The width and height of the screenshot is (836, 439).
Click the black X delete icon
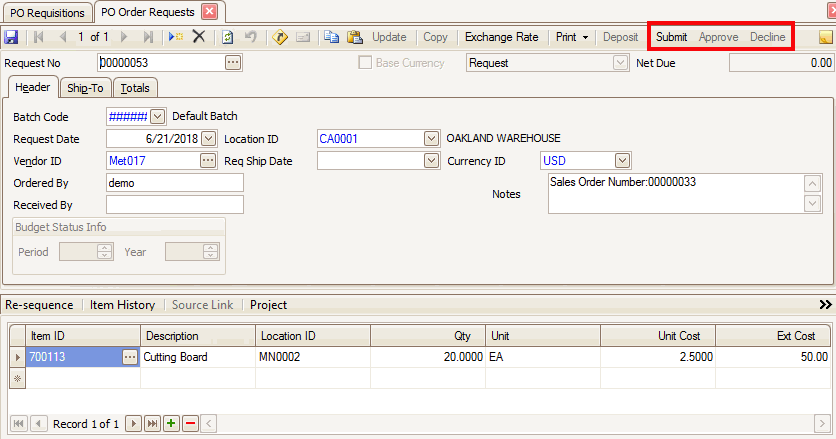tap(199, 37)
